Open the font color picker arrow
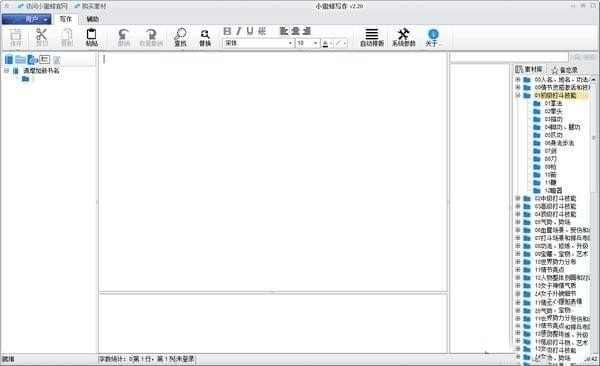 [x=331, y=44]
